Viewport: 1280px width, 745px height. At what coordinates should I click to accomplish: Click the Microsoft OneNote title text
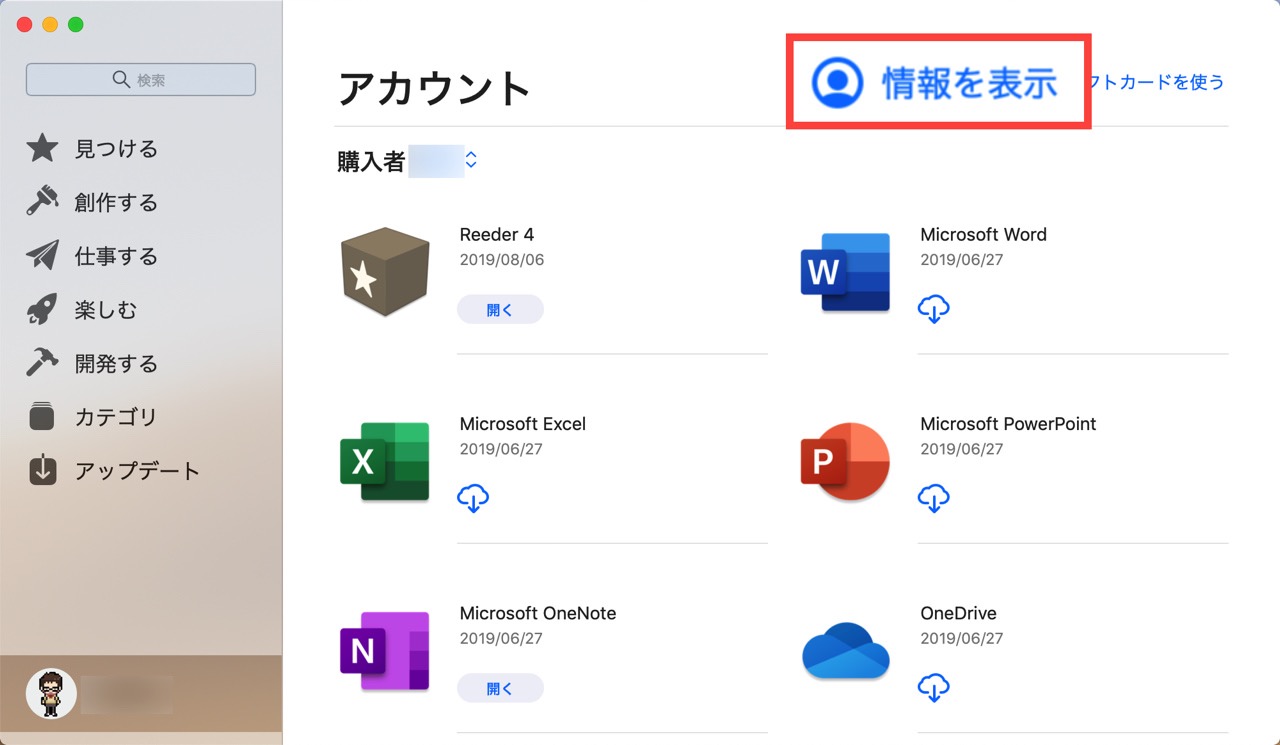coord(538,613)
